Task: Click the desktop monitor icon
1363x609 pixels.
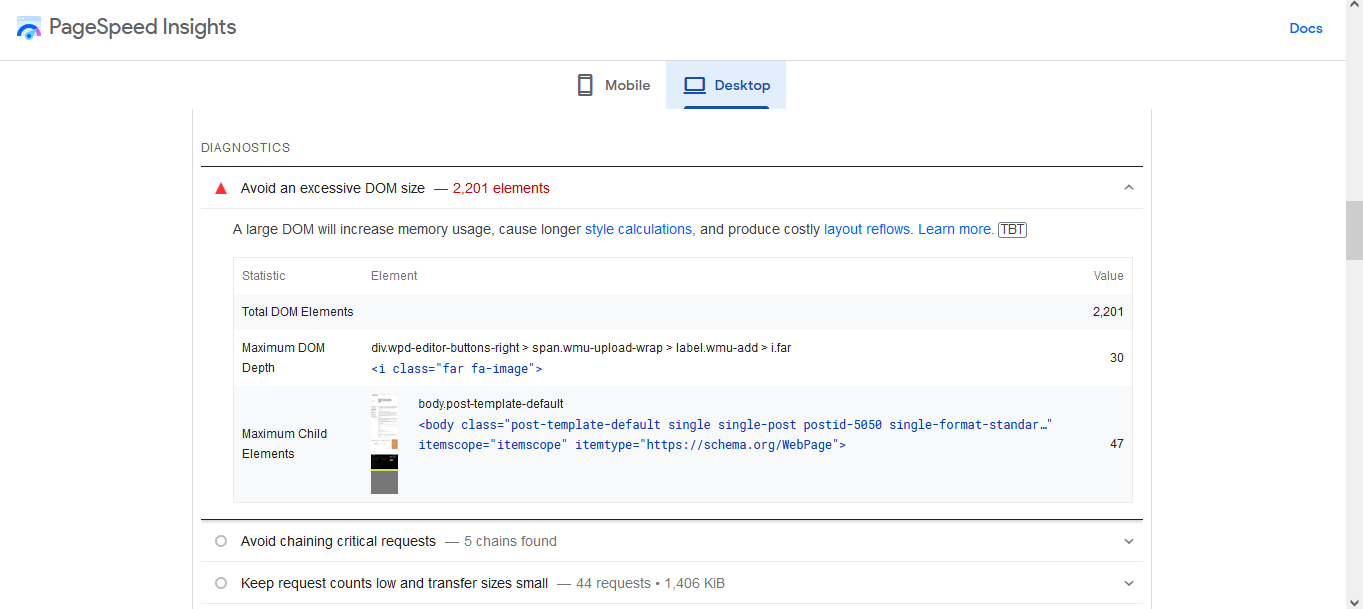Action: (x=695, y=85)
